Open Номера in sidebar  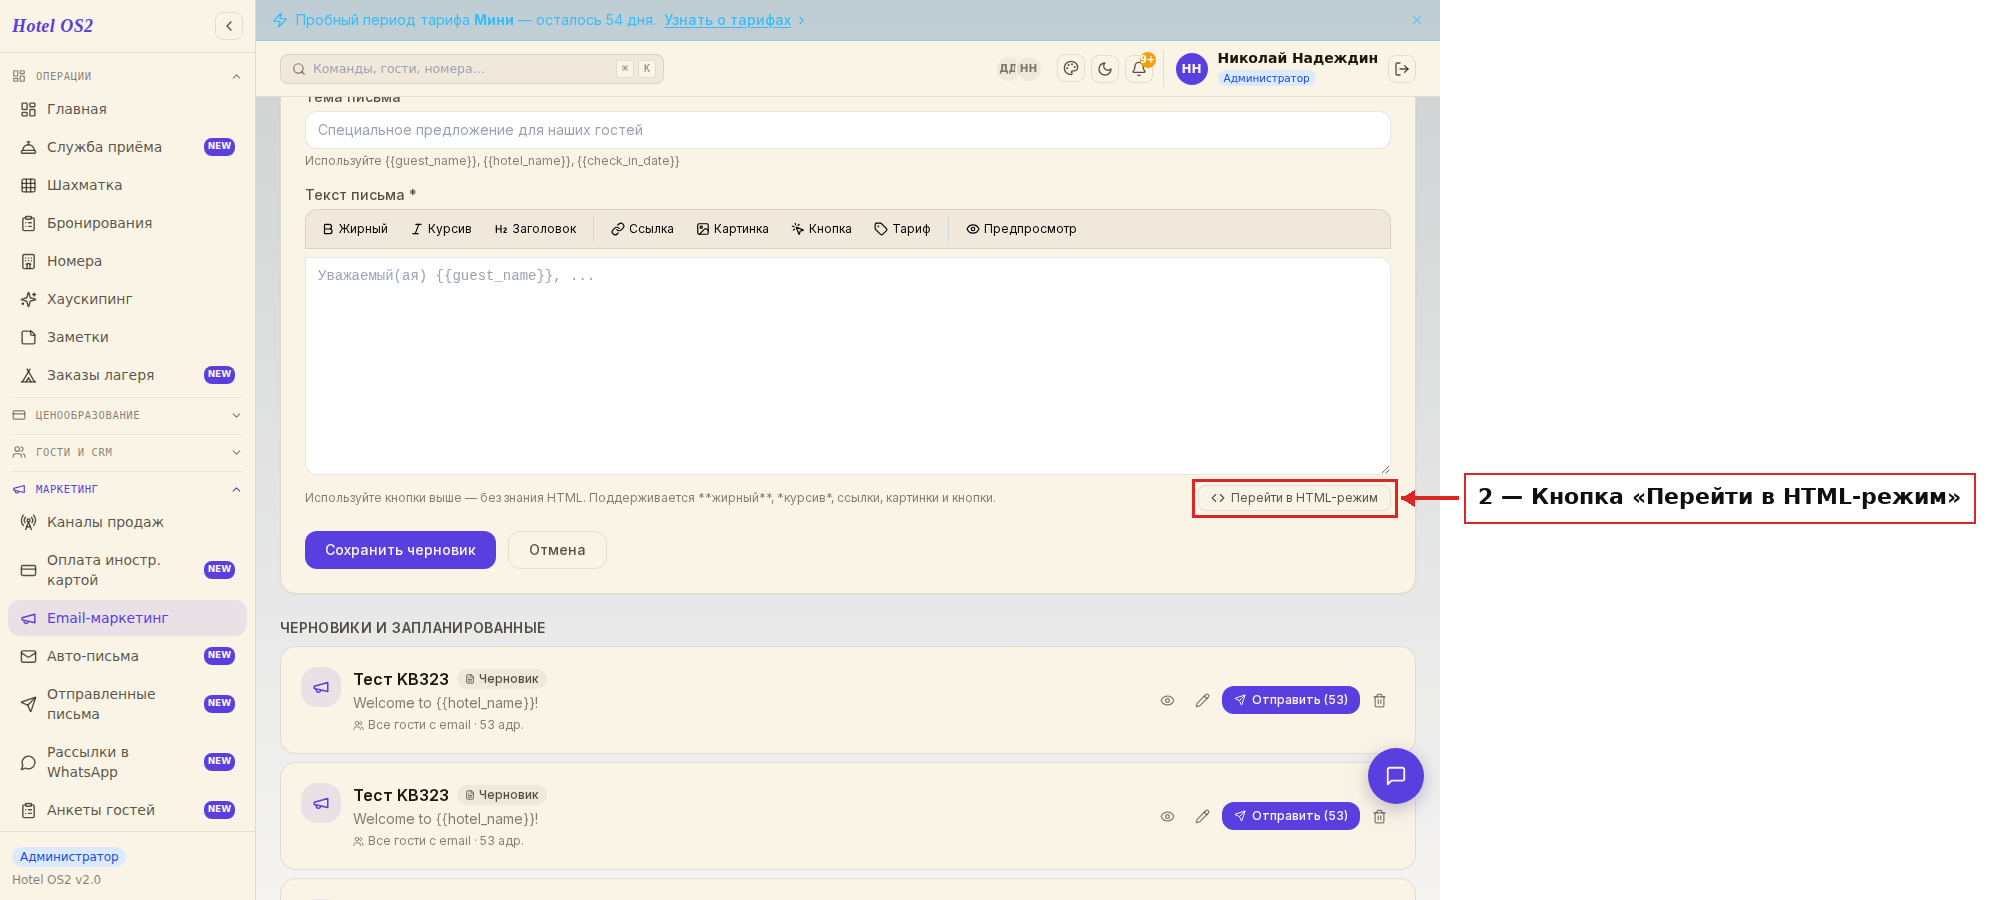(x=127, y=261)
